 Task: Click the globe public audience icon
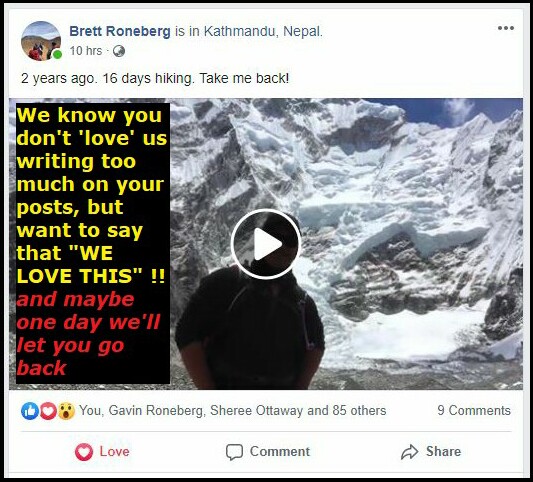click(119, 51)
